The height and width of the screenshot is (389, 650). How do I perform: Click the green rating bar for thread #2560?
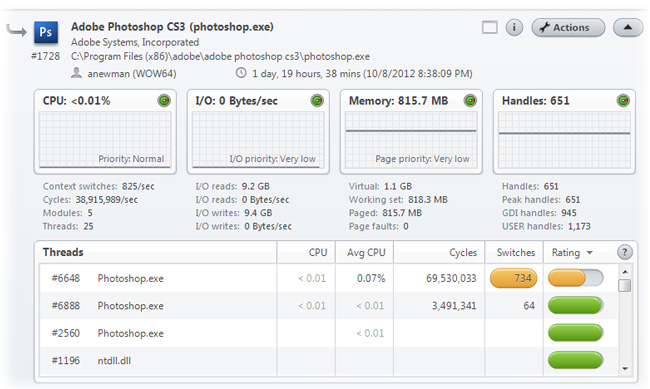575,333
